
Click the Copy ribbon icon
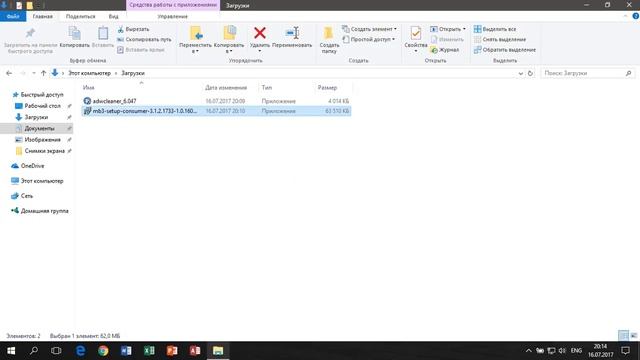(74, 33)
